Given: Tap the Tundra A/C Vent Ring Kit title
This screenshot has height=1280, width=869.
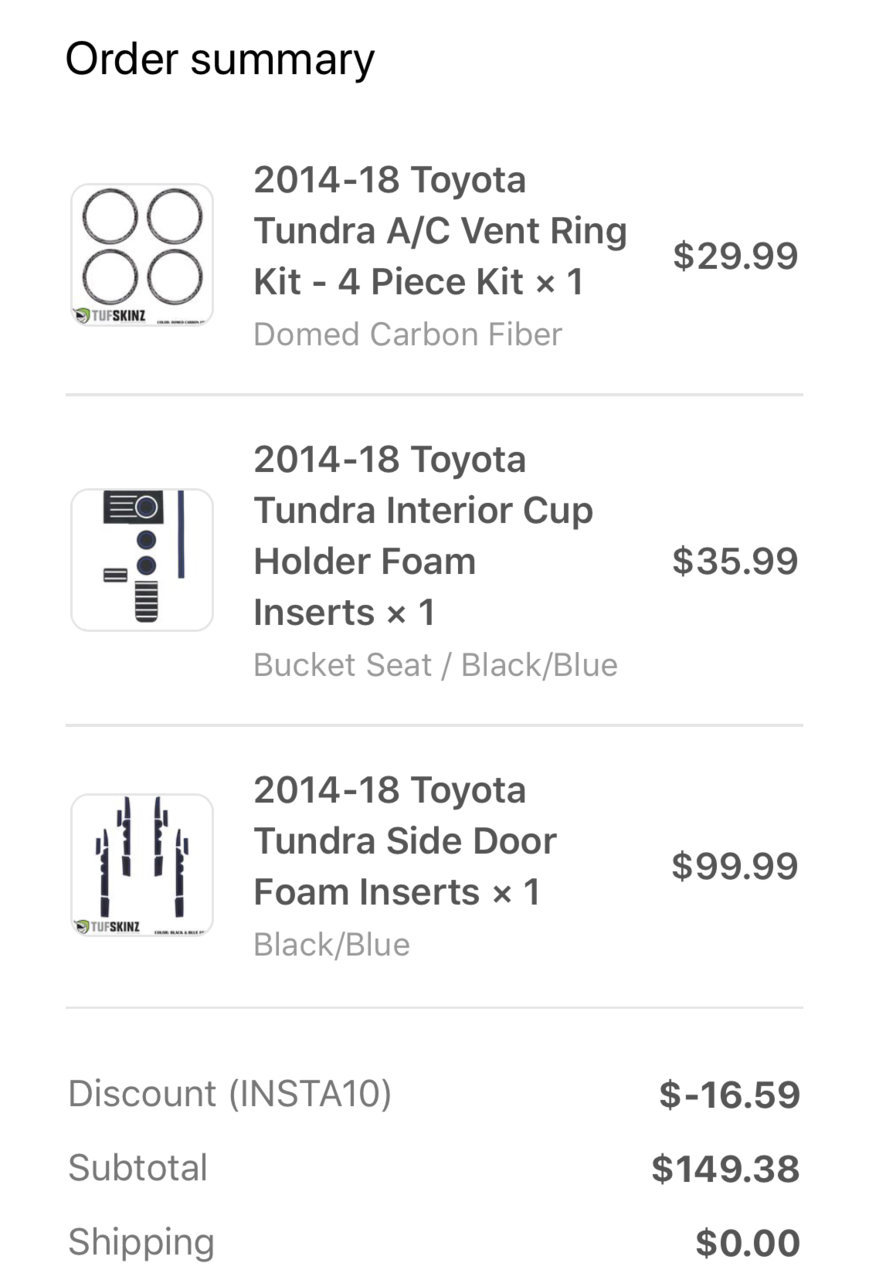Looking at the screenshot, I should 440,231.
